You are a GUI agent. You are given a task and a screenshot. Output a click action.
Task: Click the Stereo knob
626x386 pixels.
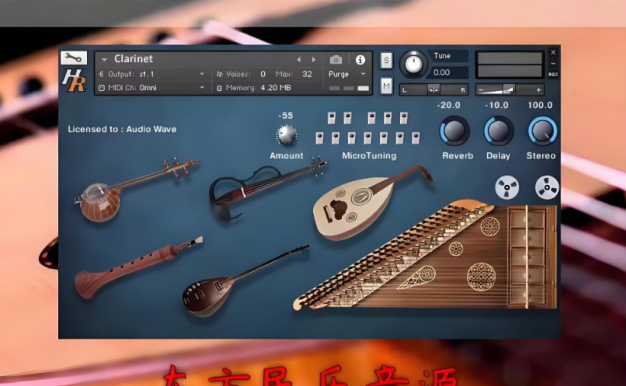(543, 131)
